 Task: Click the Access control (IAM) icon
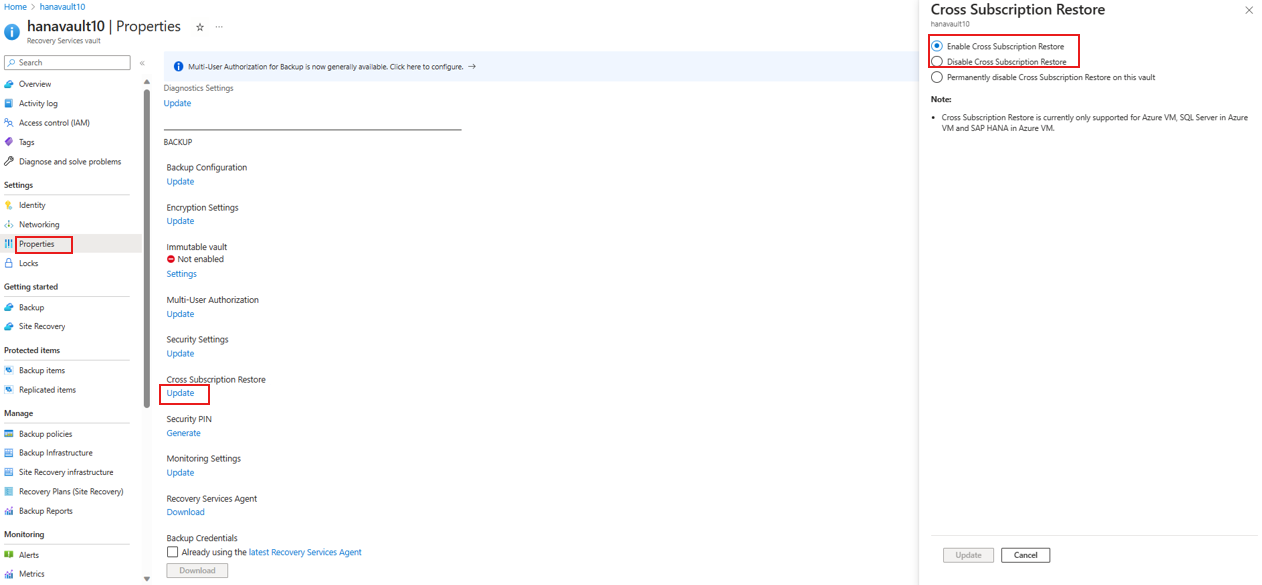(9, 123)
